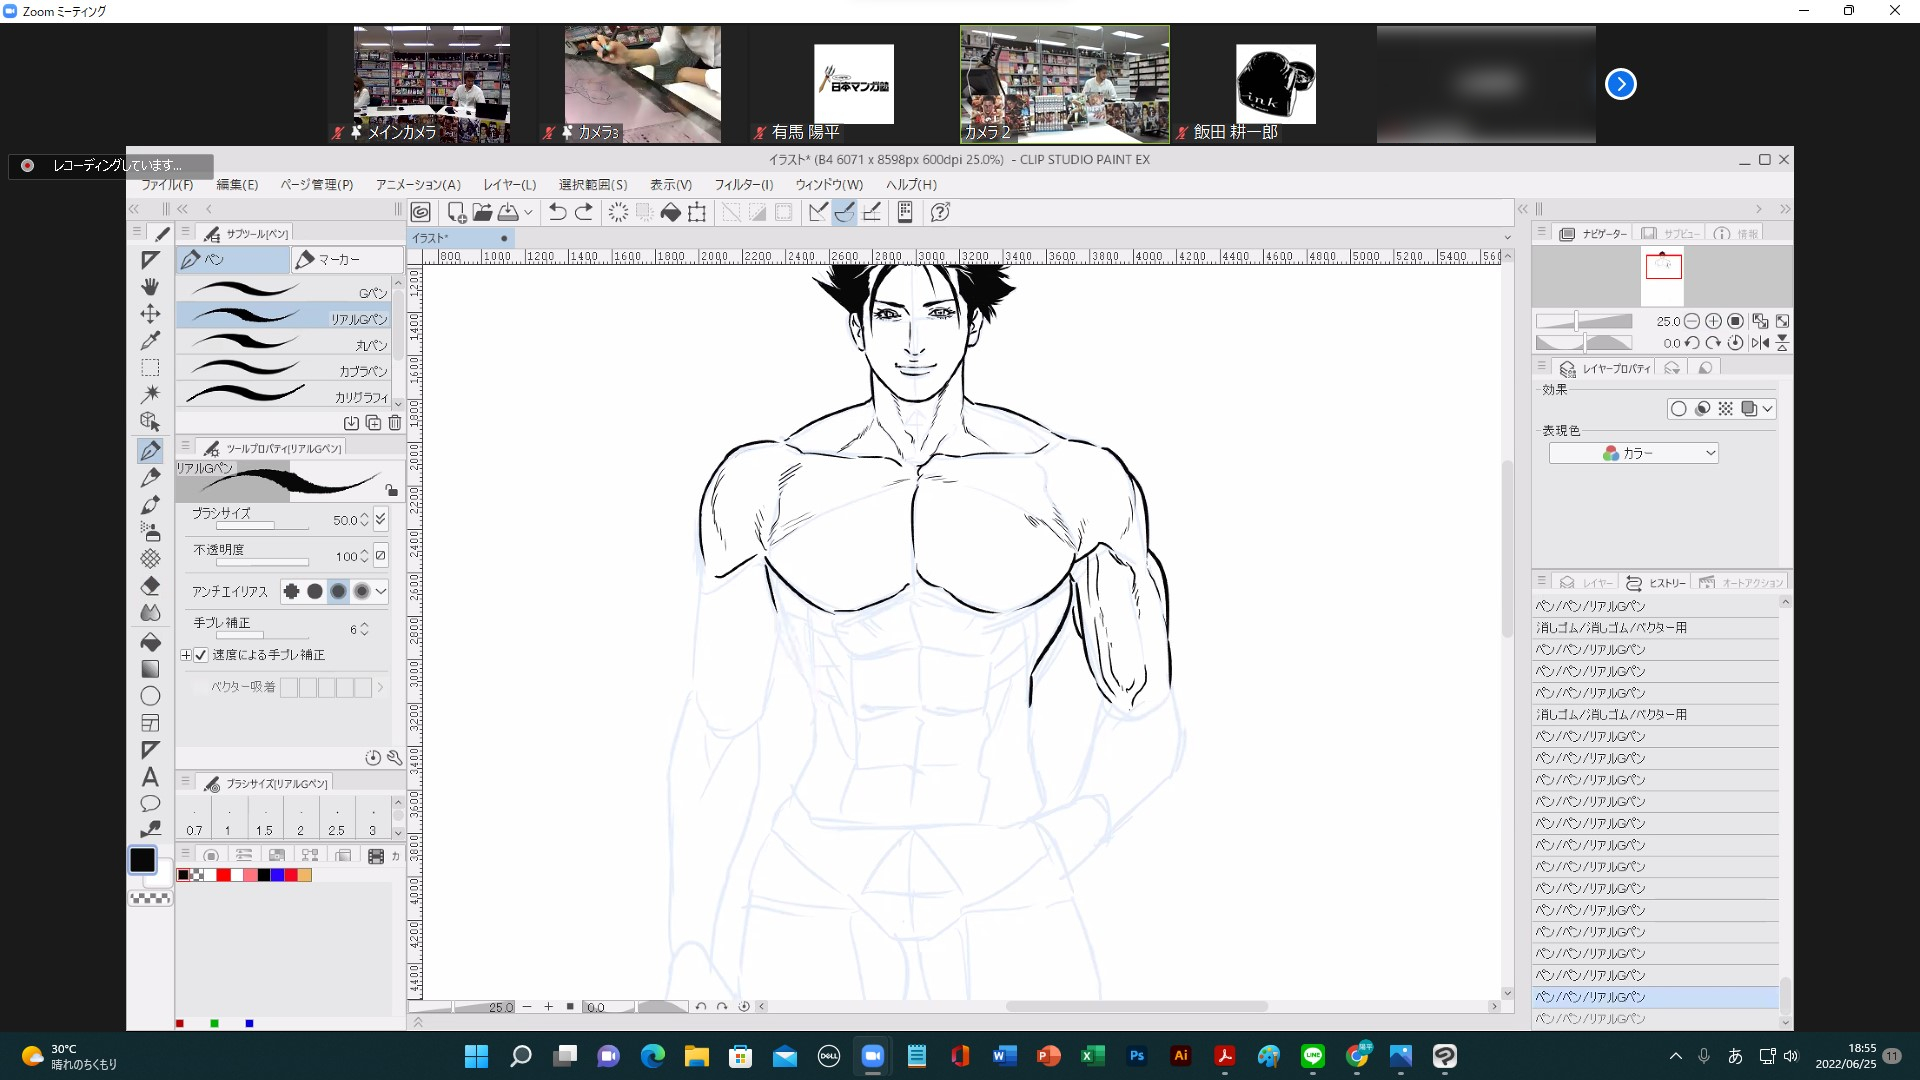Click the Scale/Rotate transform icon

pyautogui.click(x=697, y=212)
